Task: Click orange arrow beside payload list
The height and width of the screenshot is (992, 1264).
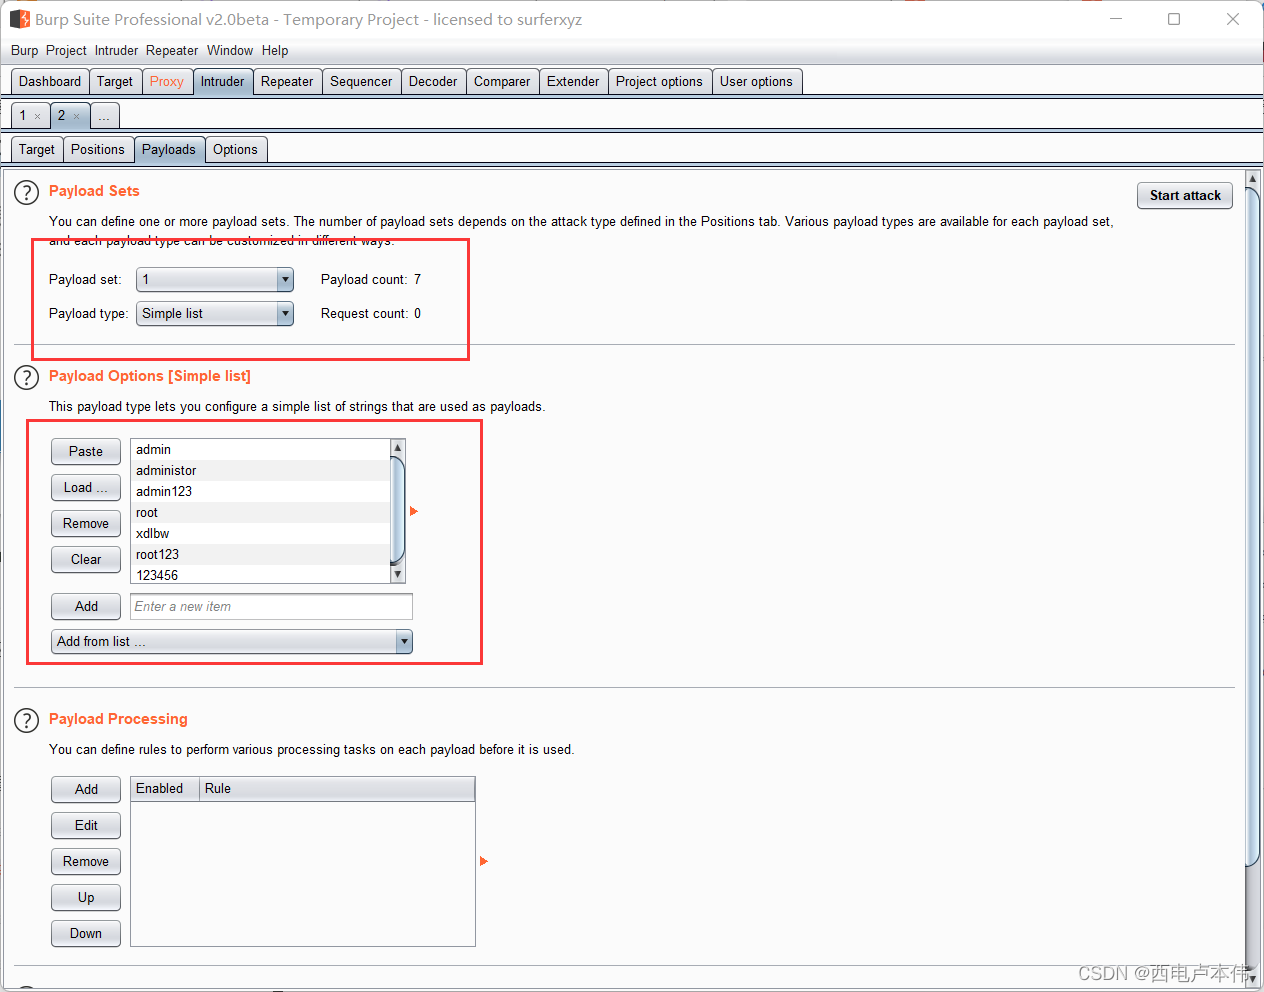Action: (414, 511)
